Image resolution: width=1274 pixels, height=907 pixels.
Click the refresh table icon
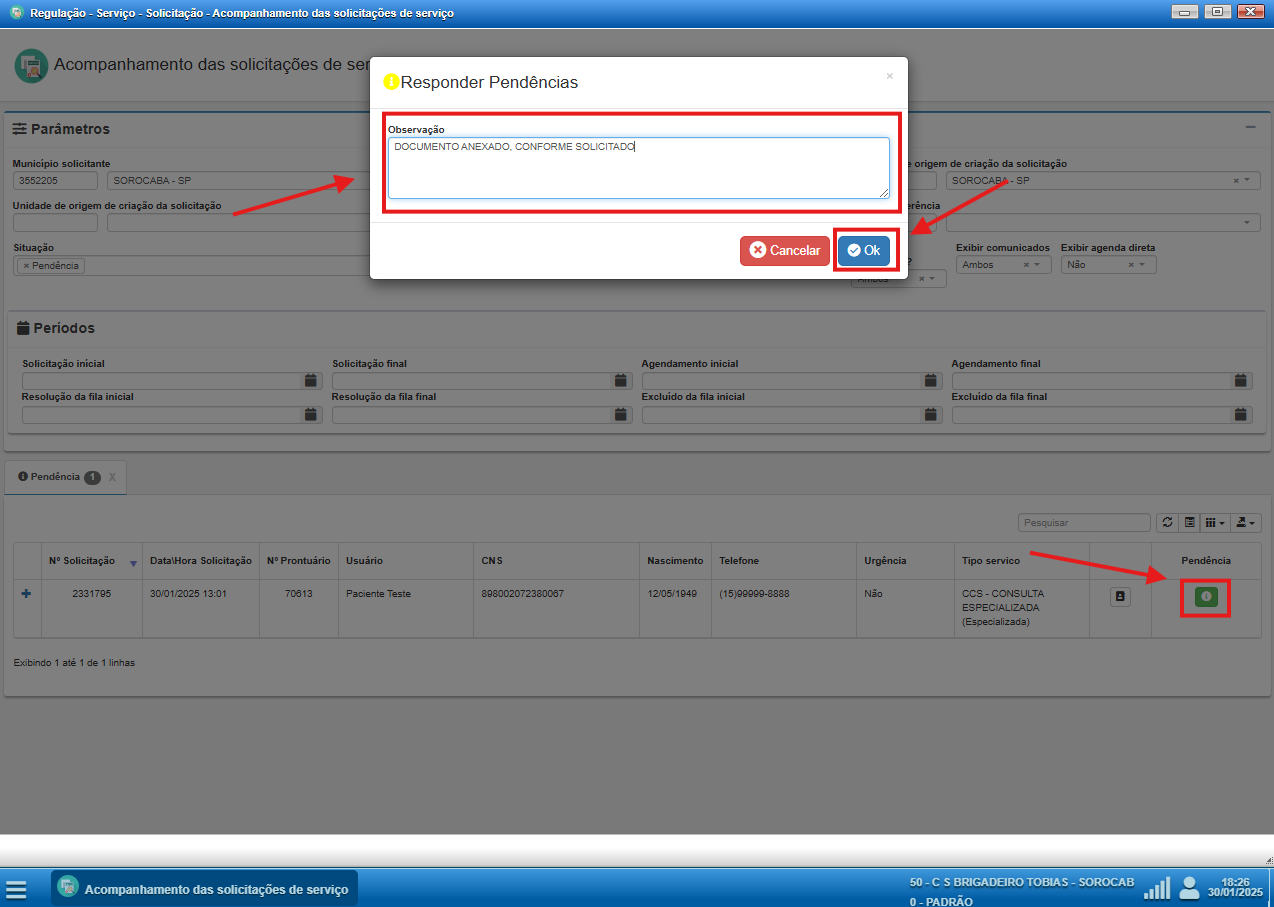(1167, 522)
